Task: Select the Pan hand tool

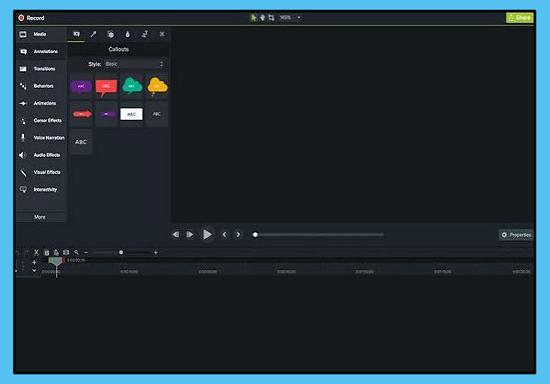Action: 262,18
